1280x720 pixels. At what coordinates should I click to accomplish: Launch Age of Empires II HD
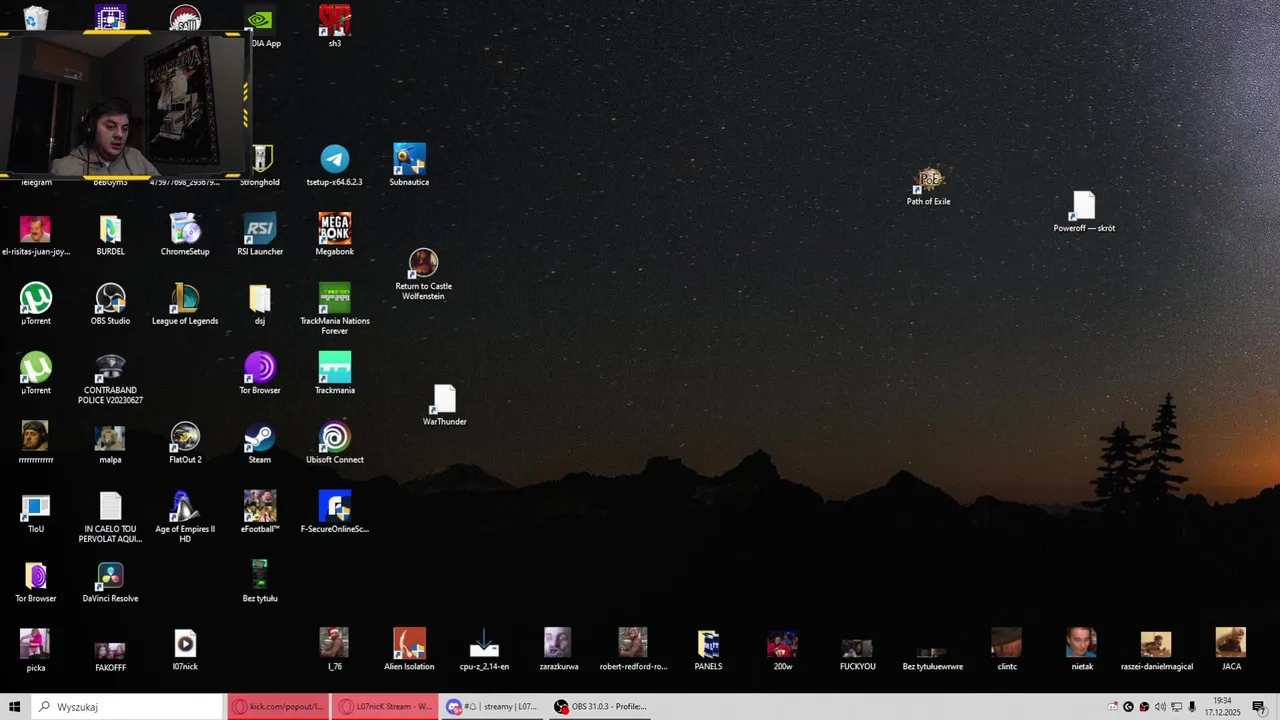185,518
